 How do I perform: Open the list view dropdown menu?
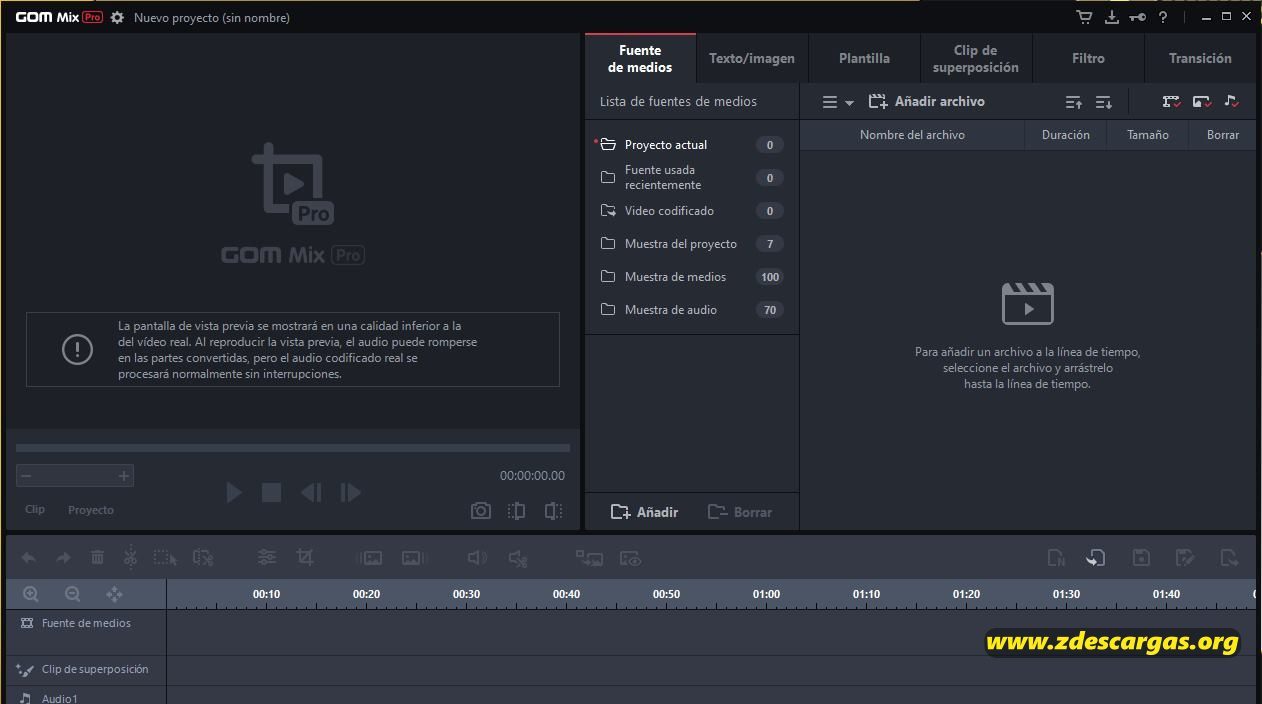click(838, 102)
